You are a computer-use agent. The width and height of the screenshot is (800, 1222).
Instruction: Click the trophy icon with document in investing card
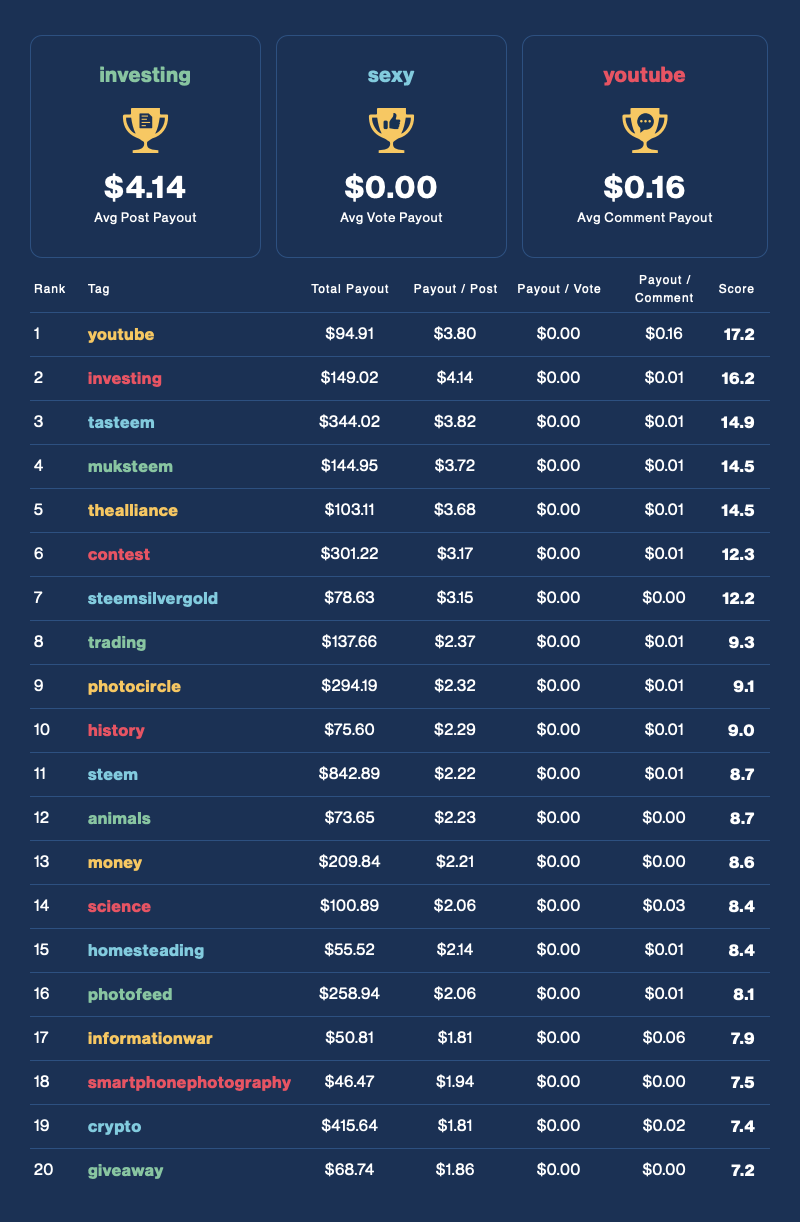coord(145,131)
